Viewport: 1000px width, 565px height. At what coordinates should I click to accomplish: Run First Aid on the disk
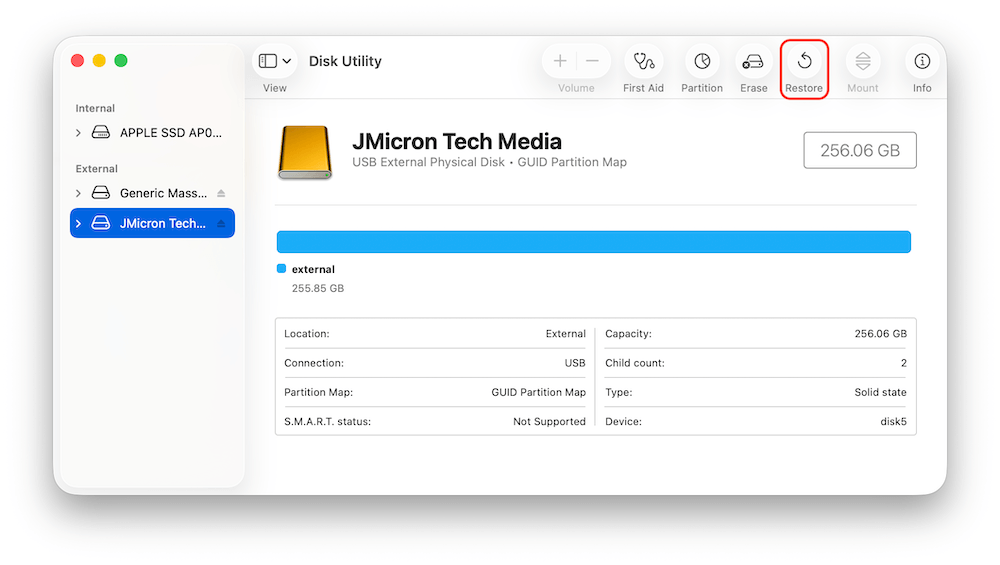coord(643,62)
